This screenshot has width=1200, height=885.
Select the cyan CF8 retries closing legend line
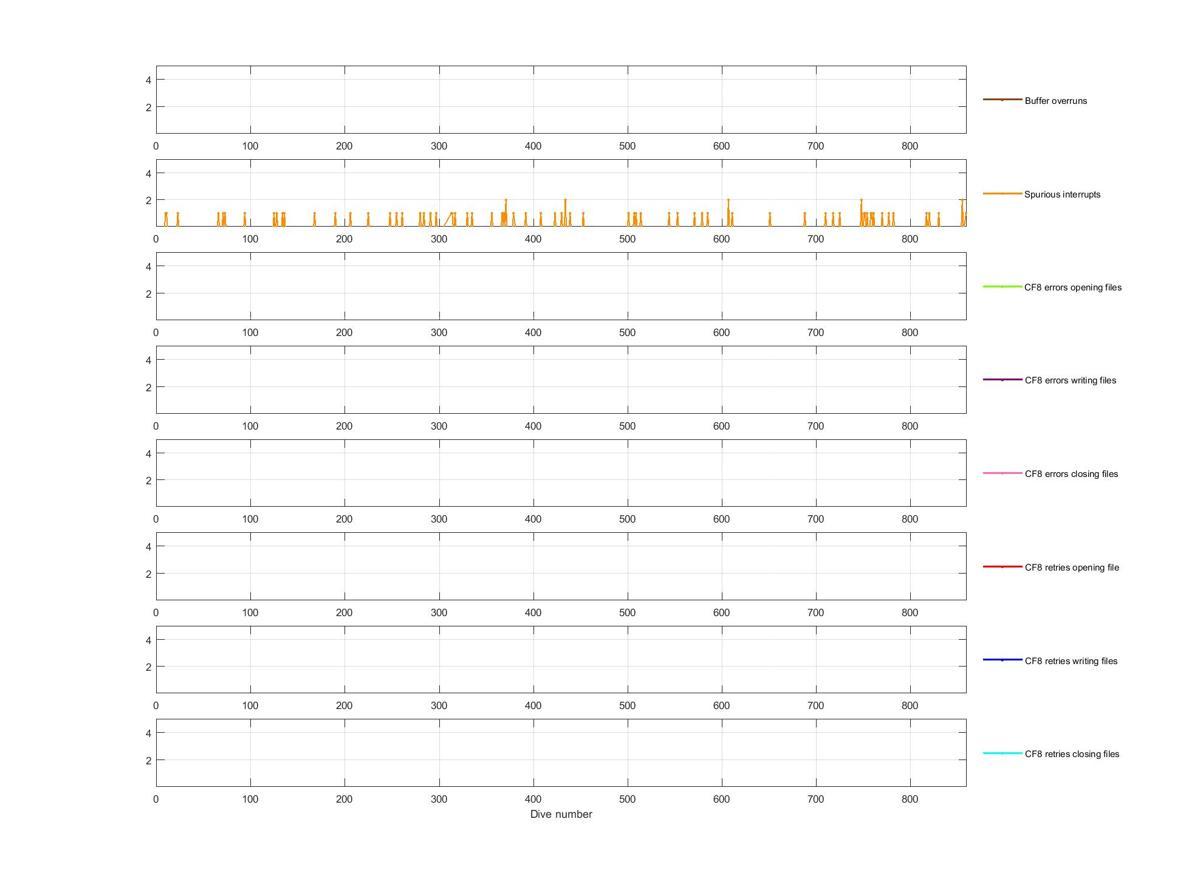pos(1002,753)
